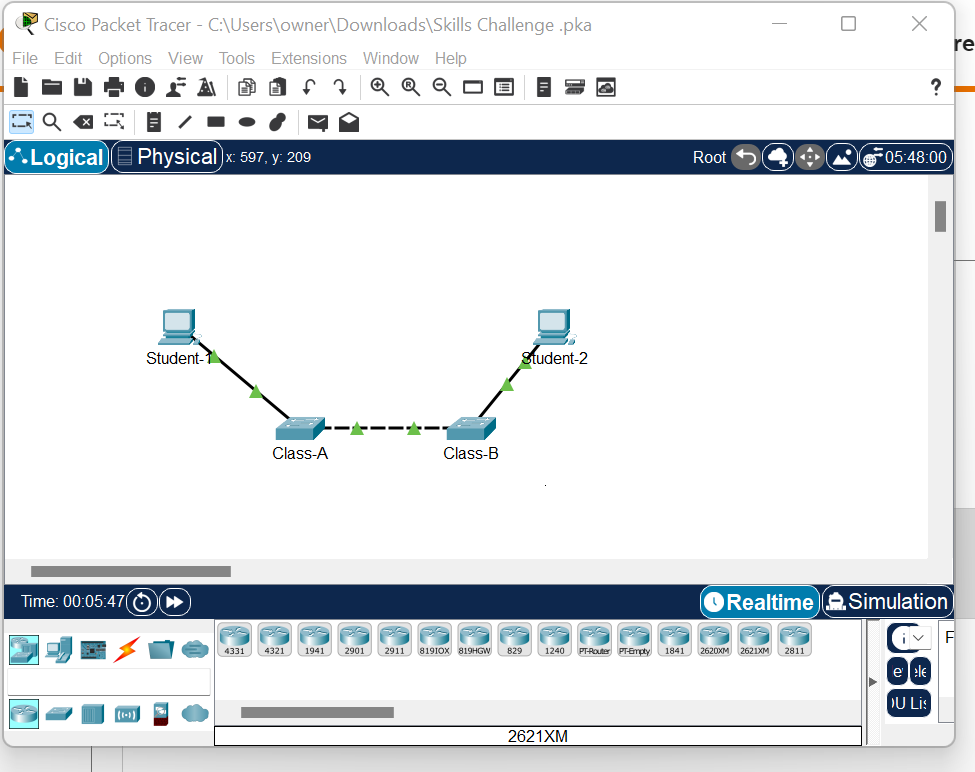The image size is (975, 772).
Task: Click the Class-B switch
Action: [x=471, y=428]
